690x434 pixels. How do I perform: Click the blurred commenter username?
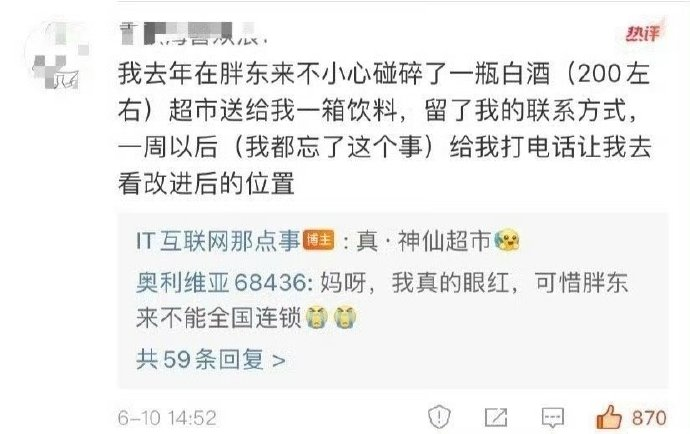(194, 33)
